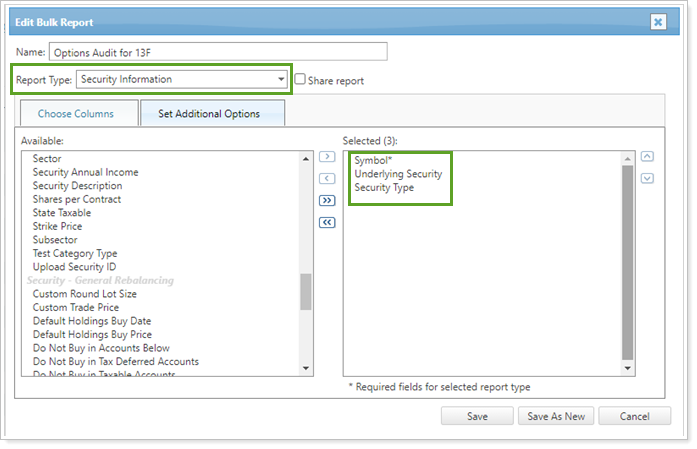Click the Name input field

218,51
